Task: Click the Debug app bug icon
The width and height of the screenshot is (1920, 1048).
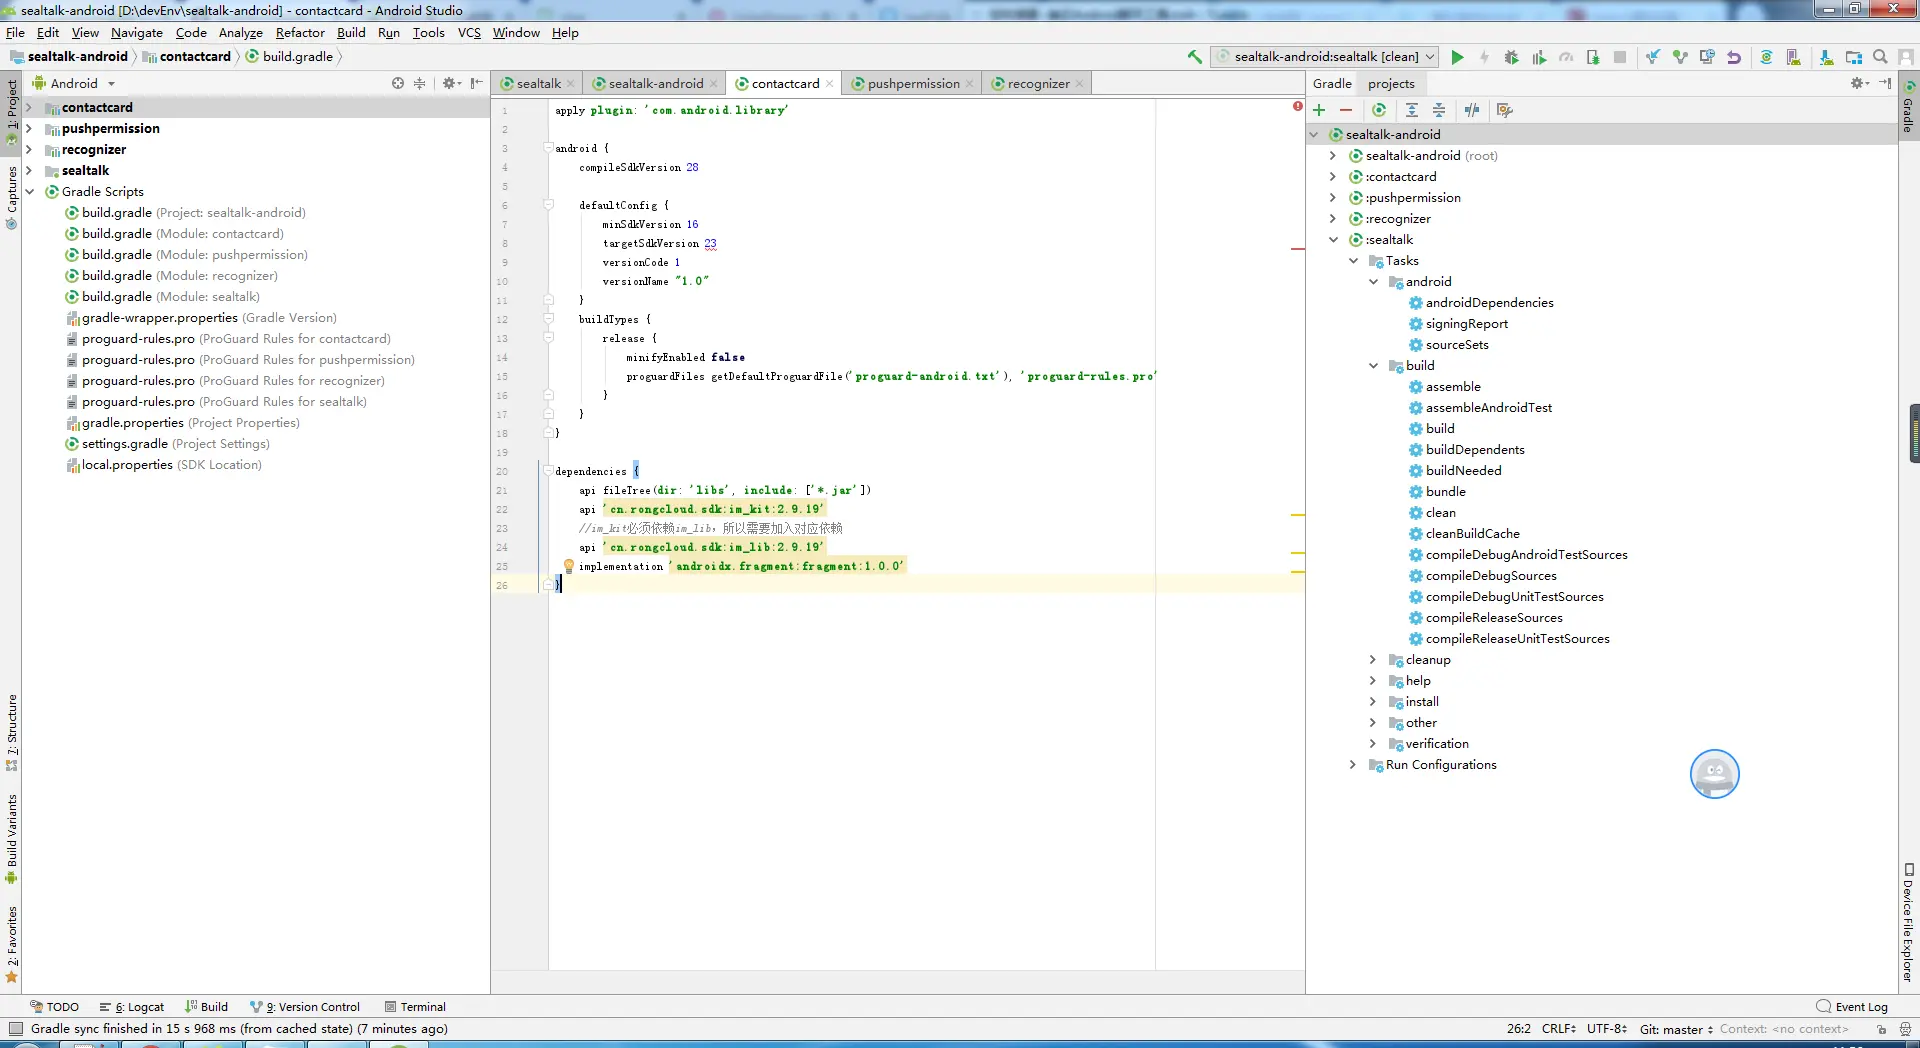Action: (x=1511, y=57)
